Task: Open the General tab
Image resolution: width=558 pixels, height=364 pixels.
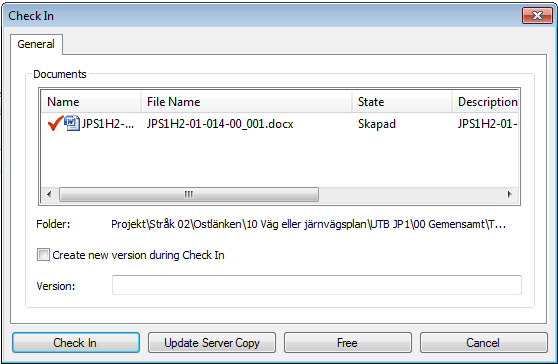Action: (36, 44)
